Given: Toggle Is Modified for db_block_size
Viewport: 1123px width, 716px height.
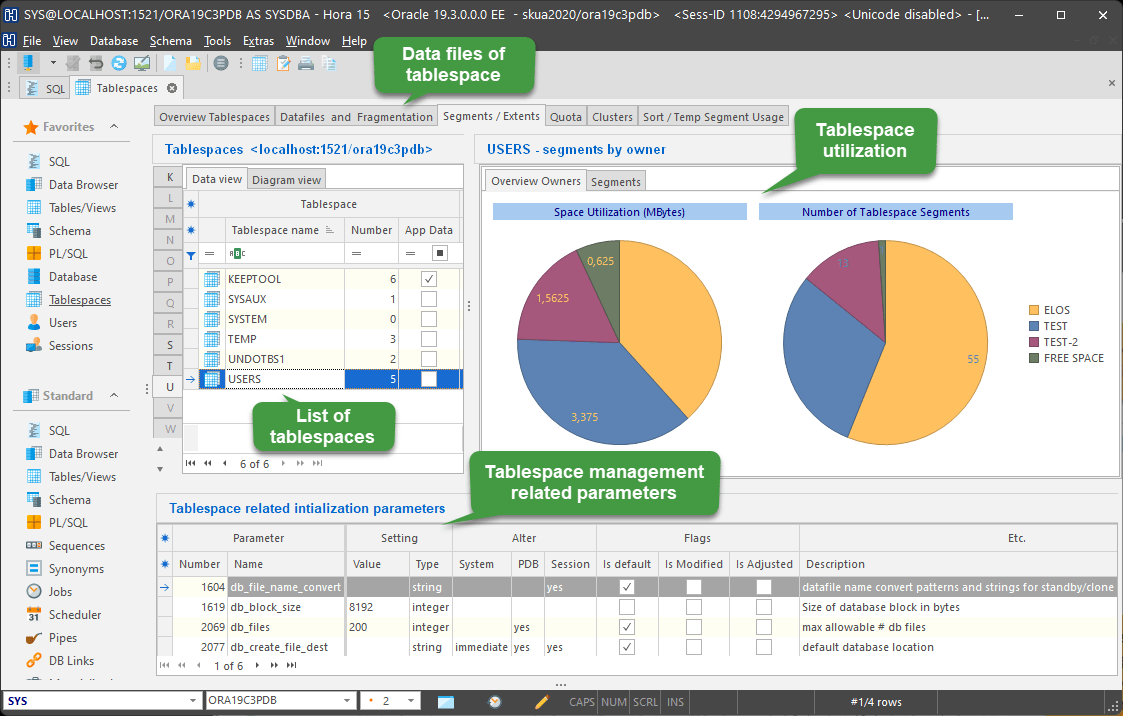Looking at the screenshot, I should pos(694,606).
